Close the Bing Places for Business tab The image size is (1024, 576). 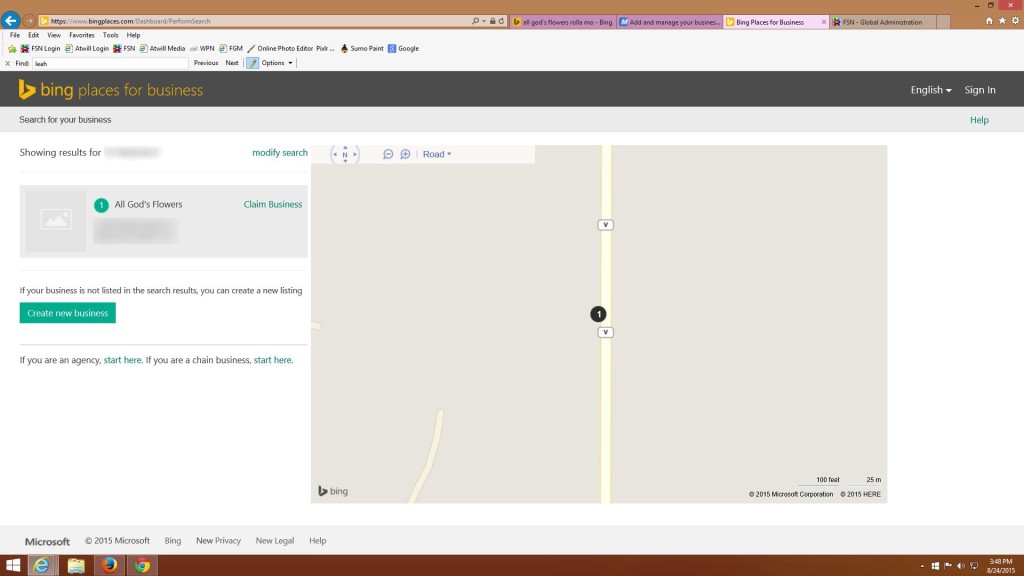[824, 22]
